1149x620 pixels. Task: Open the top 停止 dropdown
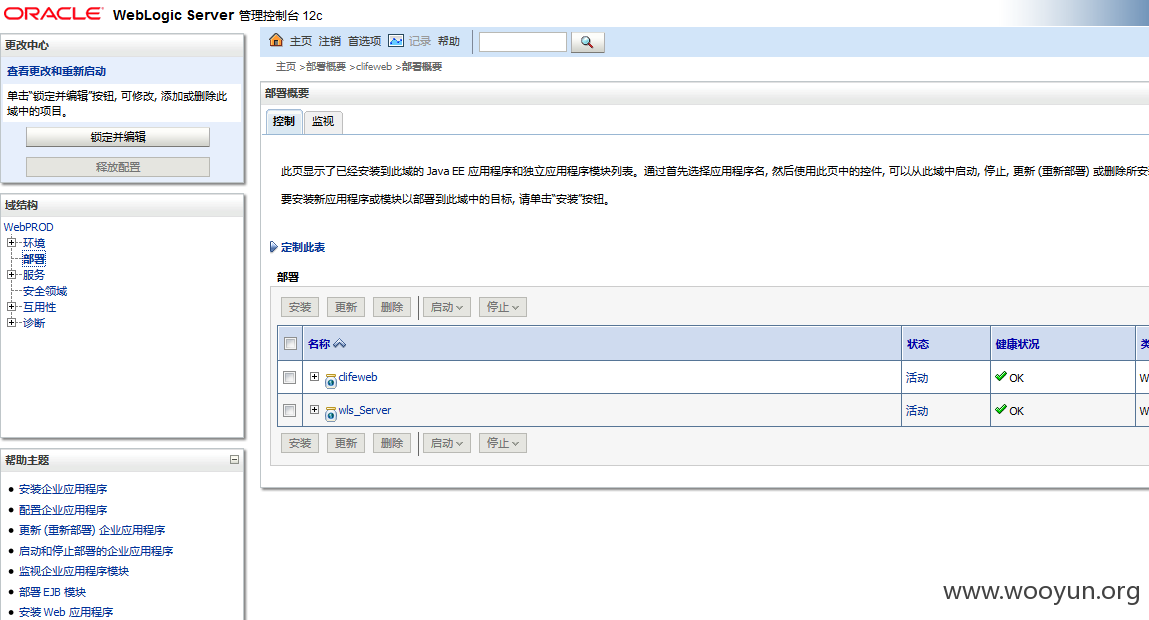coord(503,307)
